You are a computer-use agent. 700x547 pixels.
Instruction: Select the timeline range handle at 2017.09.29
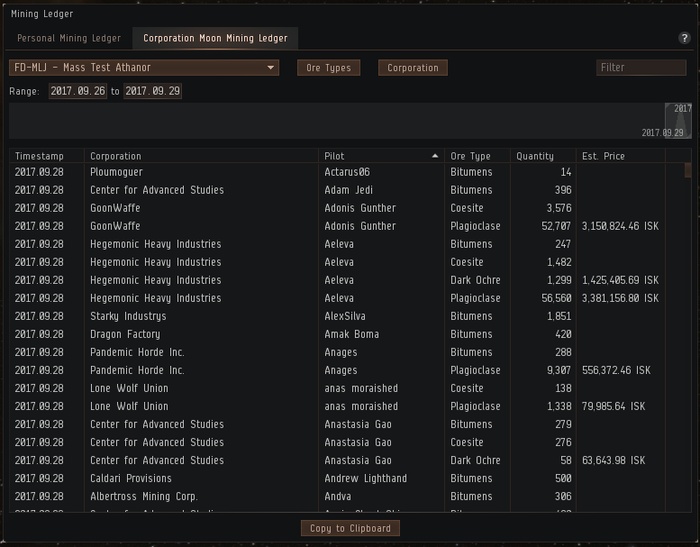[x=678, y=121]
